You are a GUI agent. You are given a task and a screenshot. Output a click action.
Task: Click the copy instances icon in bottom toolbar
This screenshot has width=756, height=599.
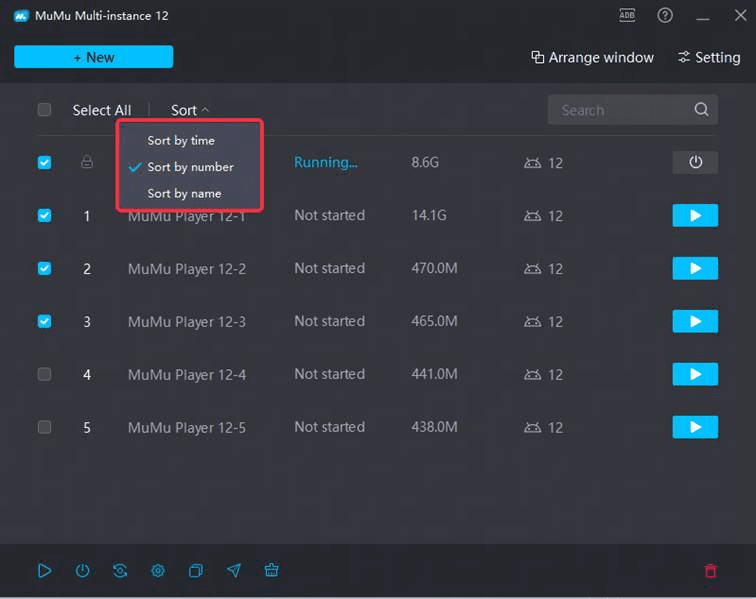click(x=196, y=570)
